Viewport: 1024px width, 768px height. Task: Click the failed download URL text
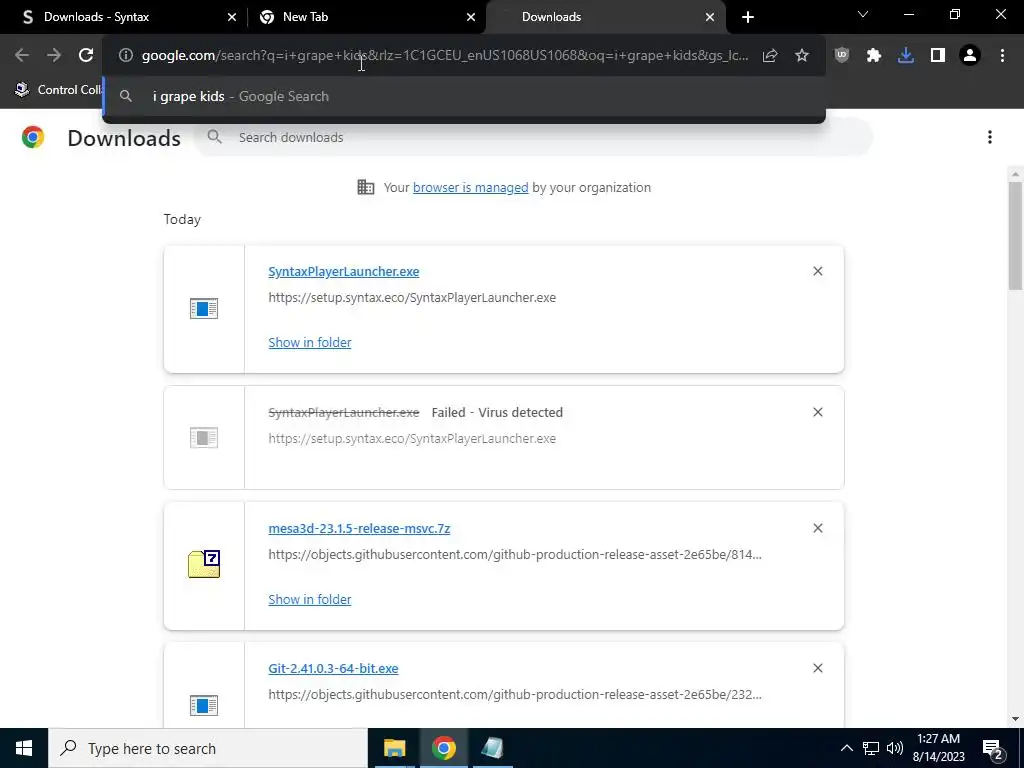pyautogui.click(x=412, y=439)
